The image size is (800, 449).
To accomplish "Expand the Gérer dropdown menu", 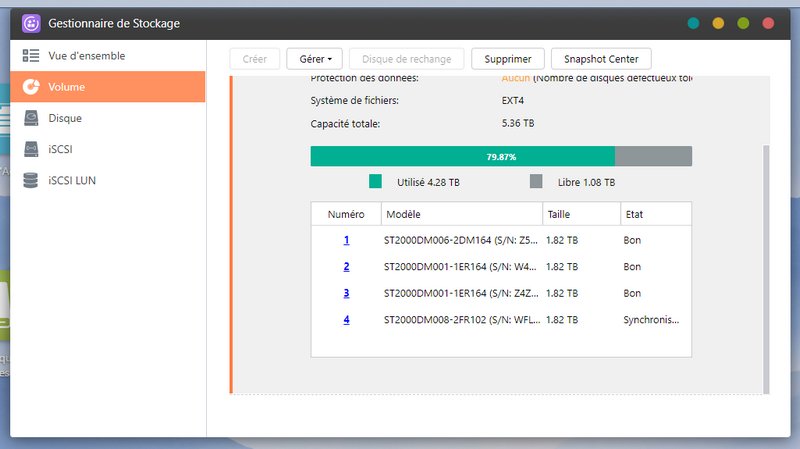I will [x=314, y=59].
